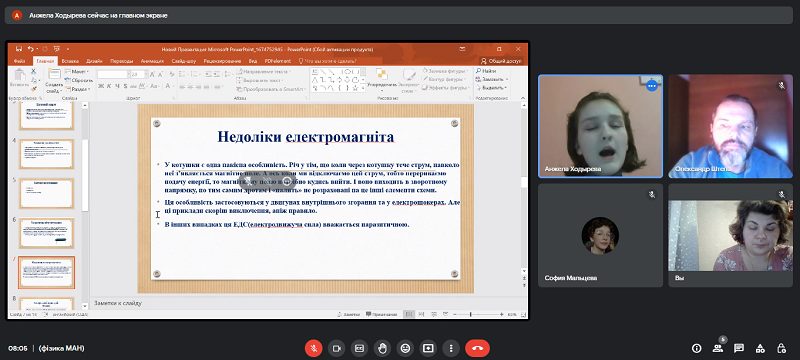Image resolution: width=800 pixels, height=360 pixels.
Task: Open the three-dot menu on Анжела Ходырева's tile
Action: 652,86
